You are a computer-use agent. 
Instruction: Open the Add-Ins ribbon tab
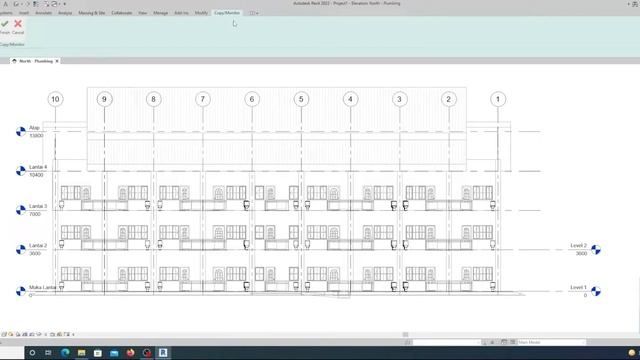(181, 13)
